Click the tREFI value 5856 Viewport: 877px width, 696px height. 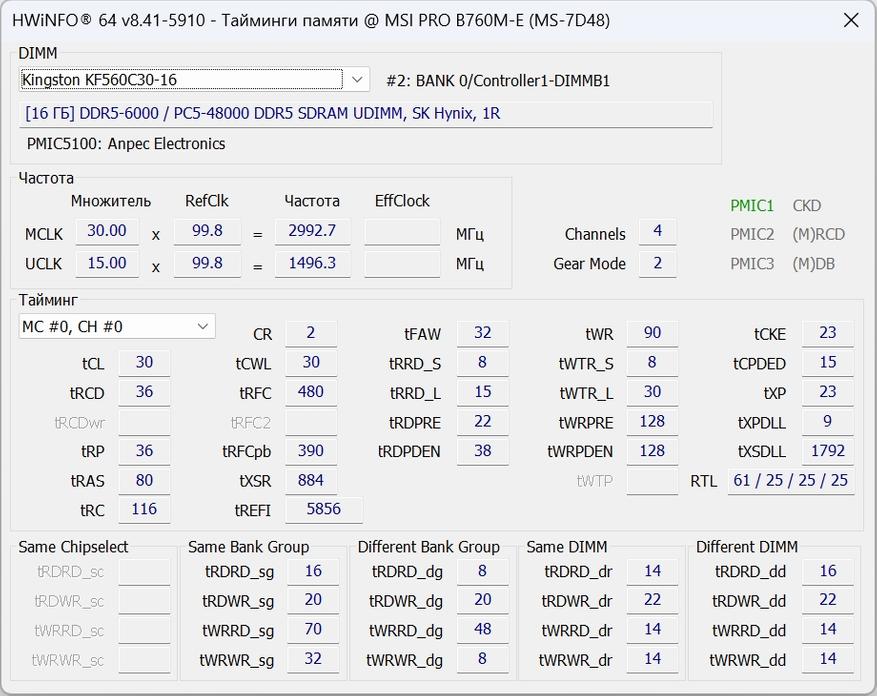click(x=324, y=509)
